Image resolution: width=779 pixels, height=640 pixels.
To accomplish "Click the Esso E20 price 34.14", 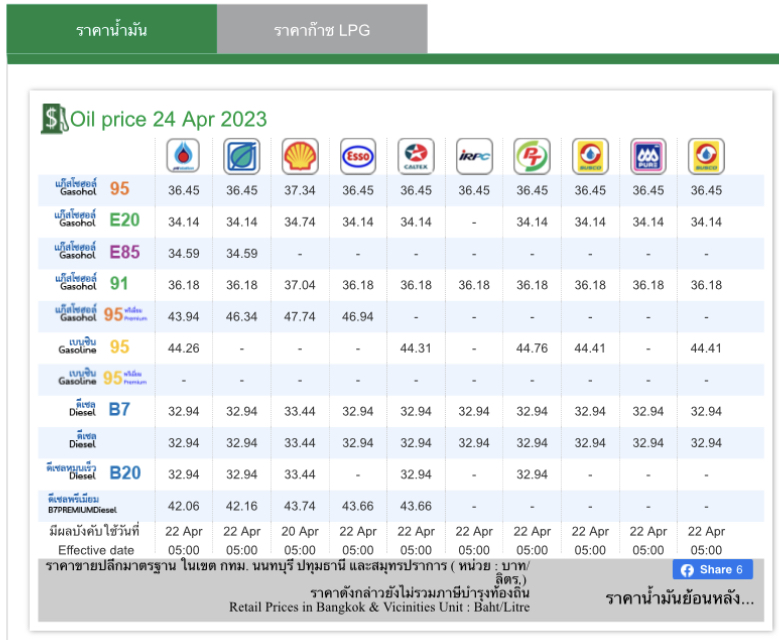I will (x=358, y=222).
